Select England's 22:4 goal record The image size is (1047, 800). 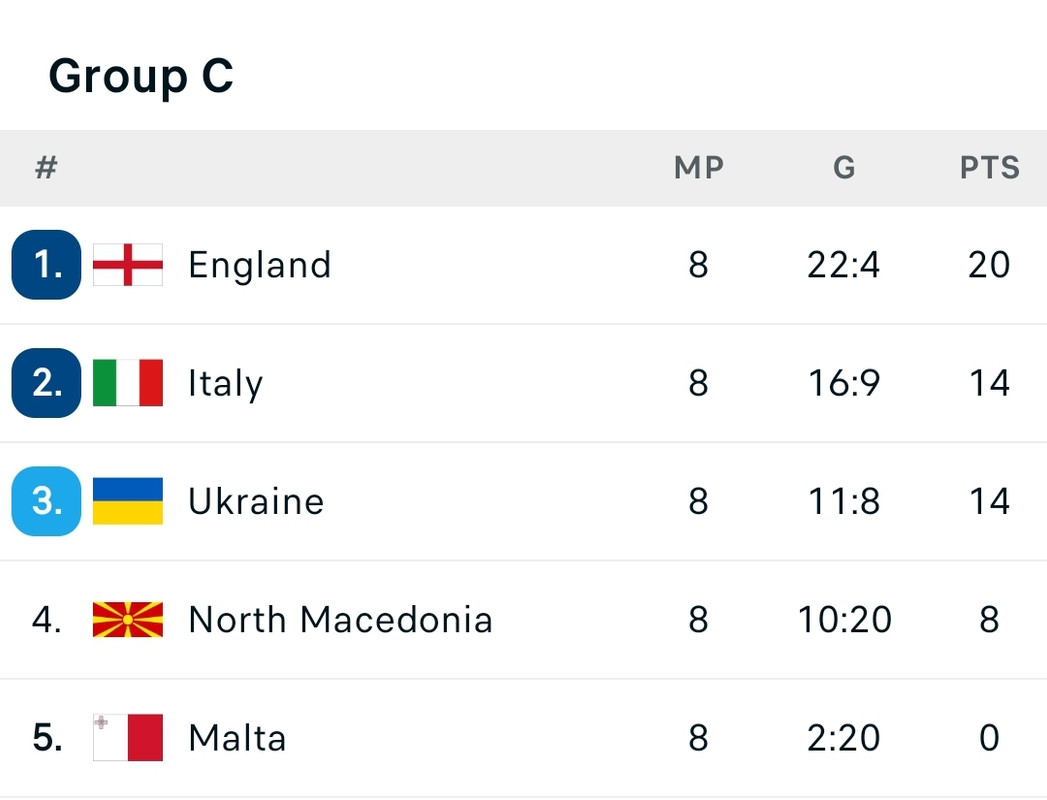click(x=843, y=265)
